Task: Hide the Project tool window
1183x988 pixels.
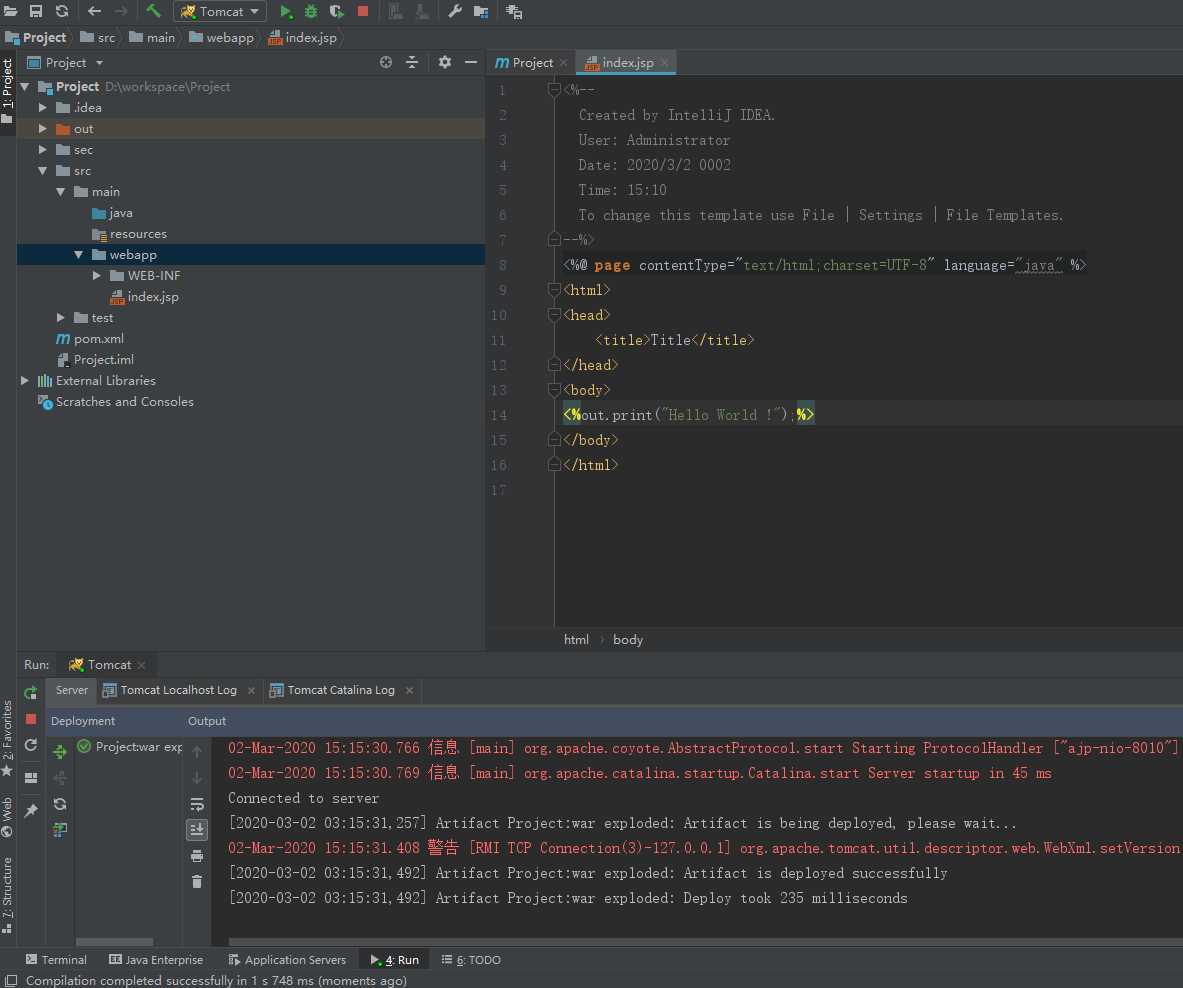Action: [x=471, y=63]
